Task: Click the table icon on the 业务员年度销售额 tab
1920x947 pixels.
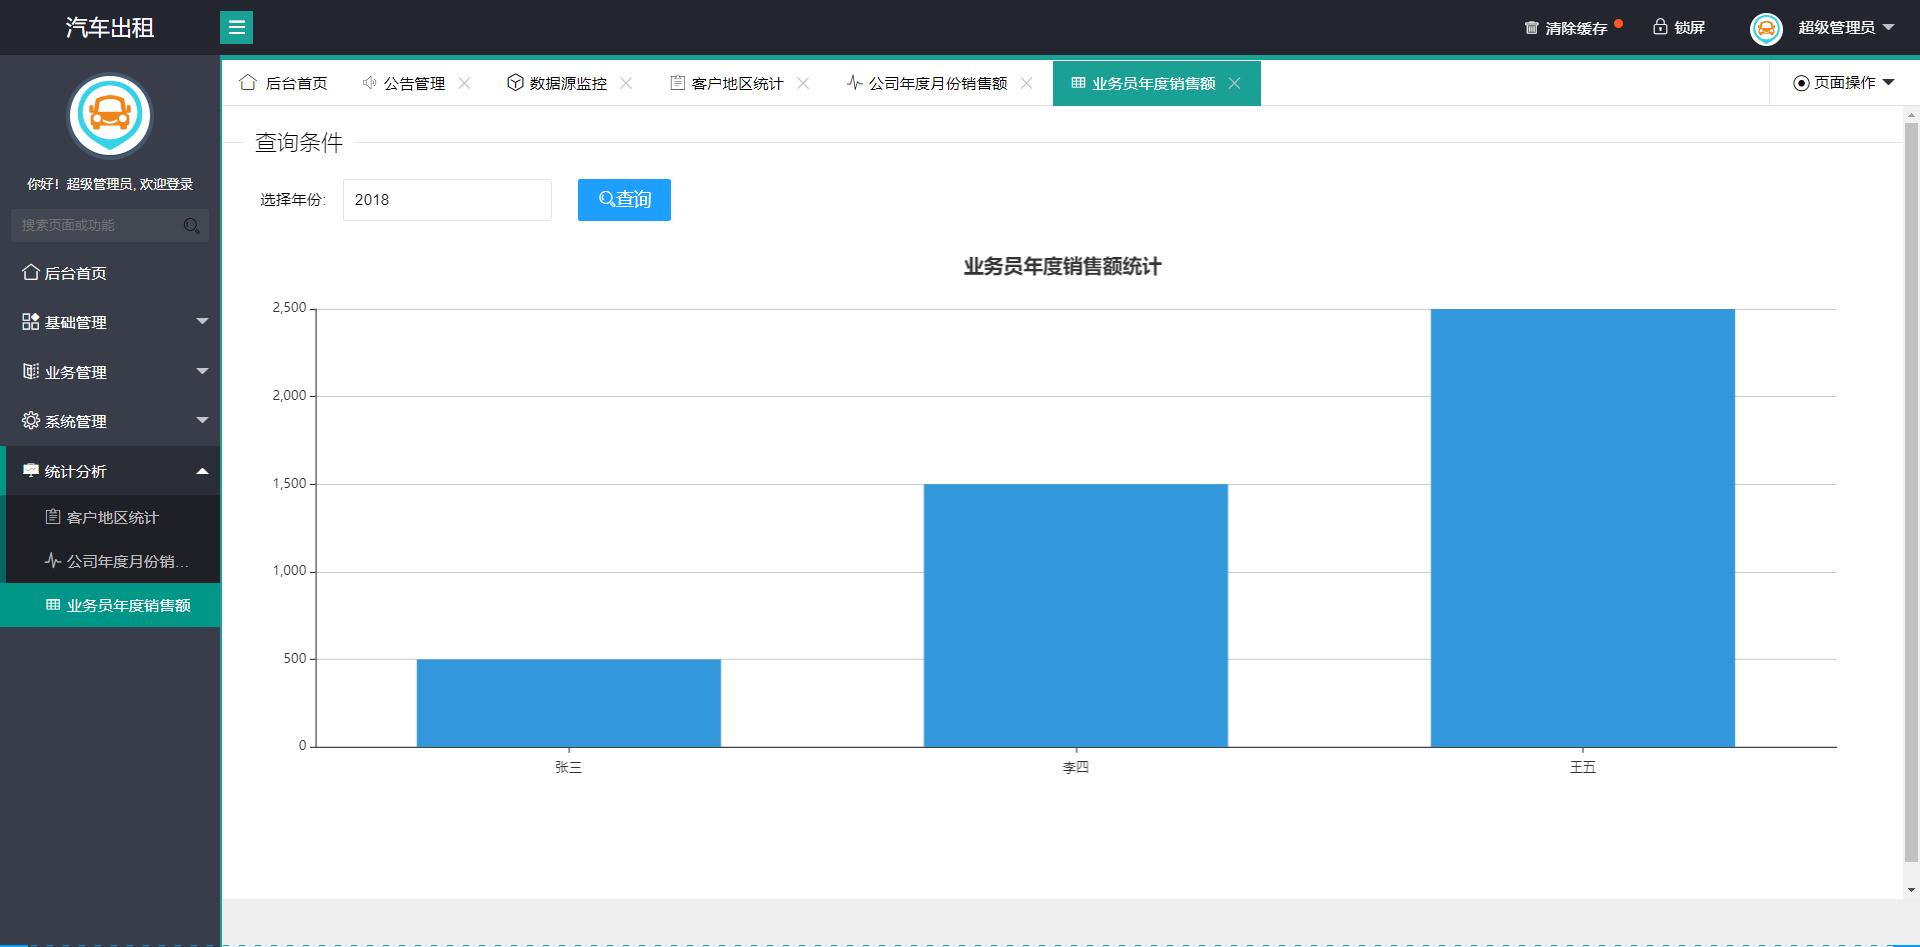Action: (1078, 82)
